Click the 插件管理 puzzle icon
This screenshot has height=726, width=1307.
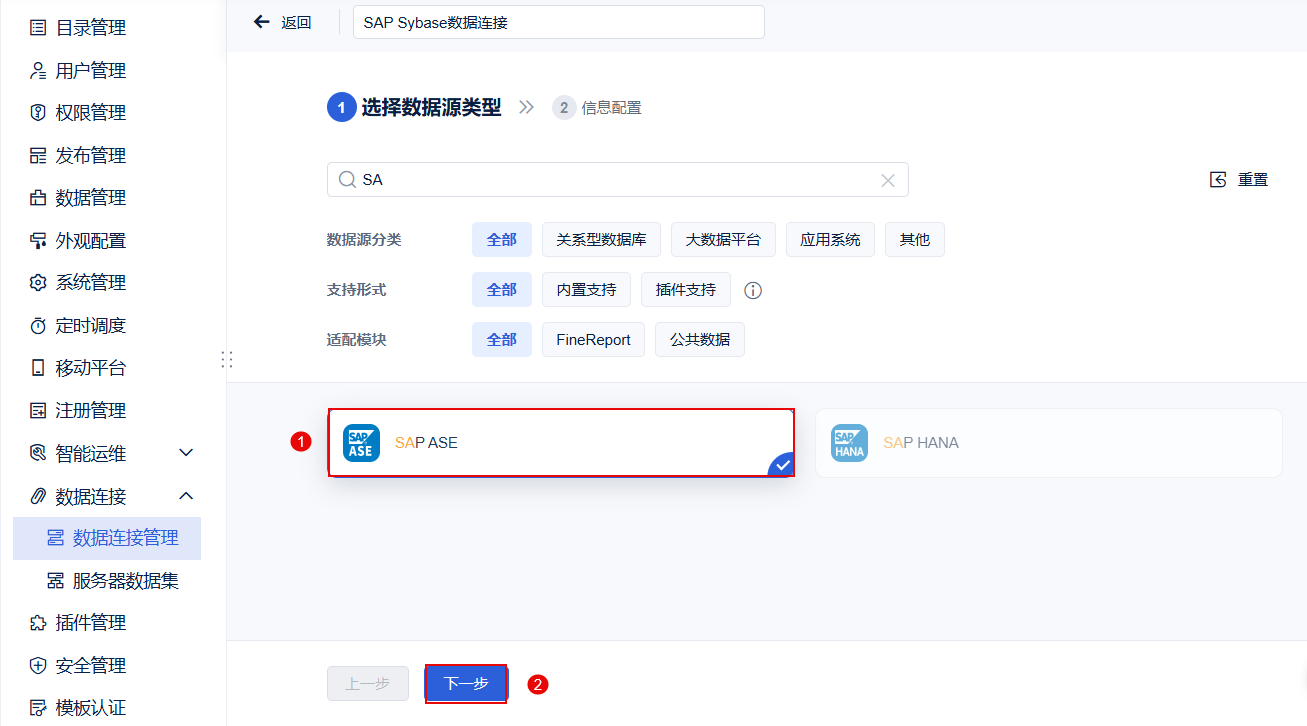tap(38, 623)
